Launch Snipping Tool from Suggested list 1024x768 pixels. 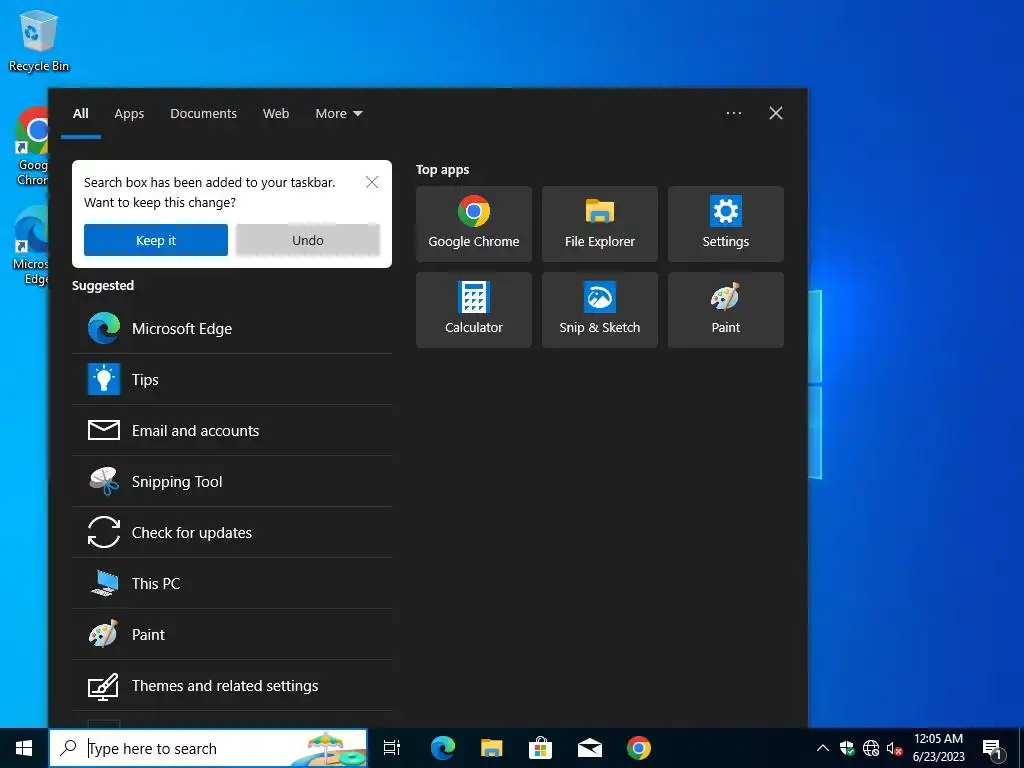[232, 481]
